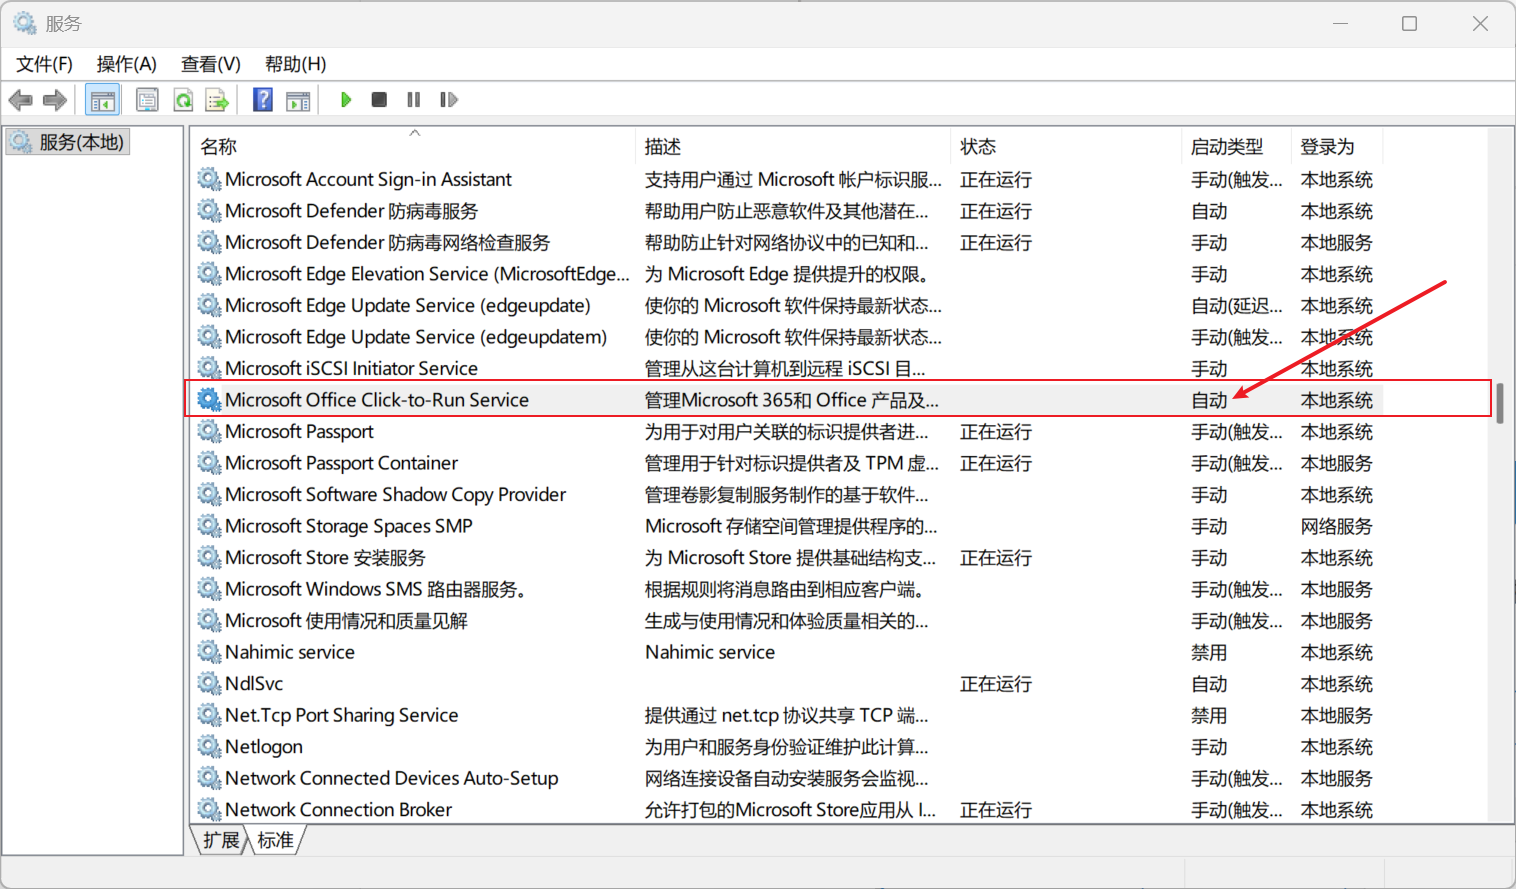Screen dimensions: 1516x889
Task: Open the 查看(V) menu
Action: pyautogui.click(x=210, y=64)
